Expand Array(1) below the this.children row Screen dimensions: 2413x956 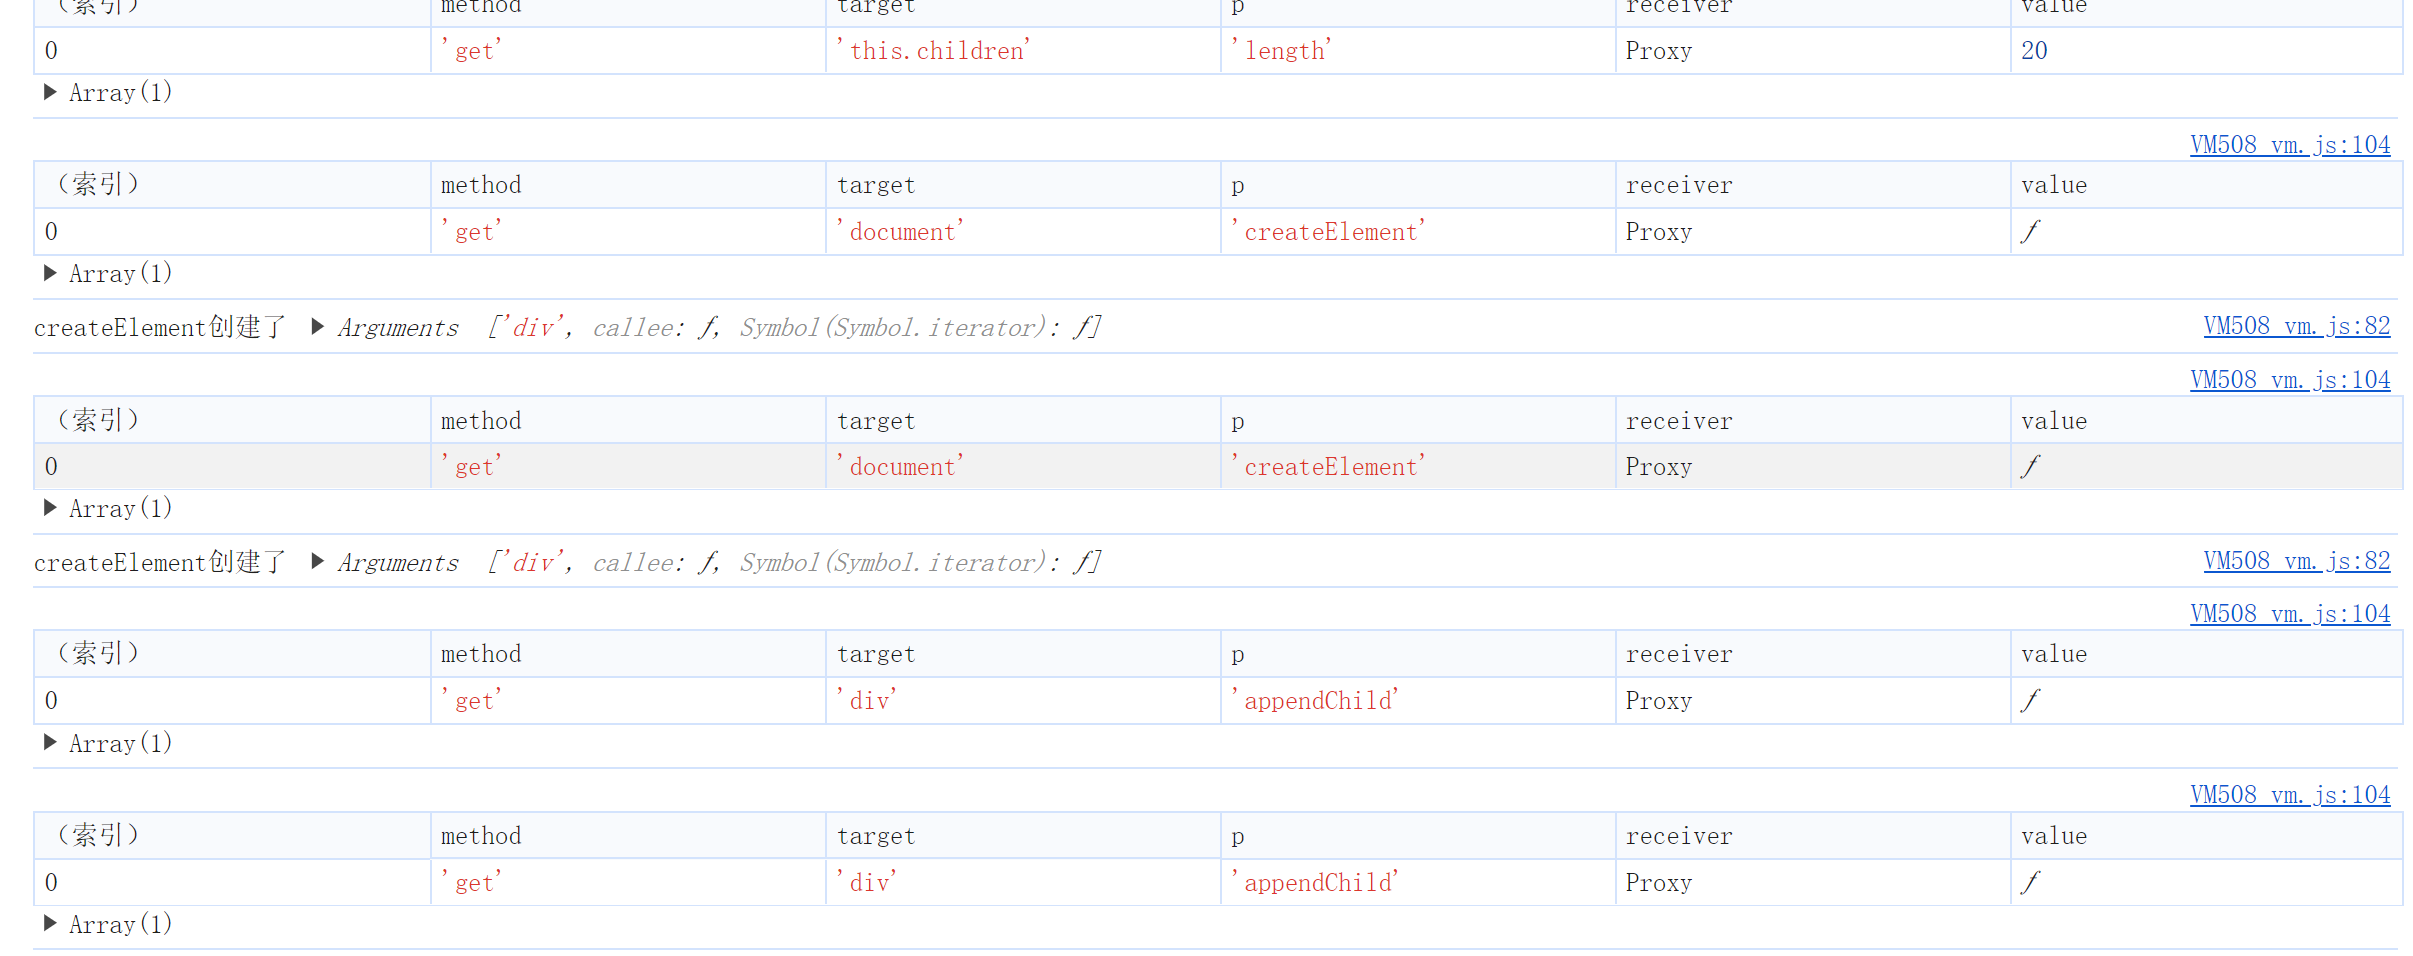(50, 92)
